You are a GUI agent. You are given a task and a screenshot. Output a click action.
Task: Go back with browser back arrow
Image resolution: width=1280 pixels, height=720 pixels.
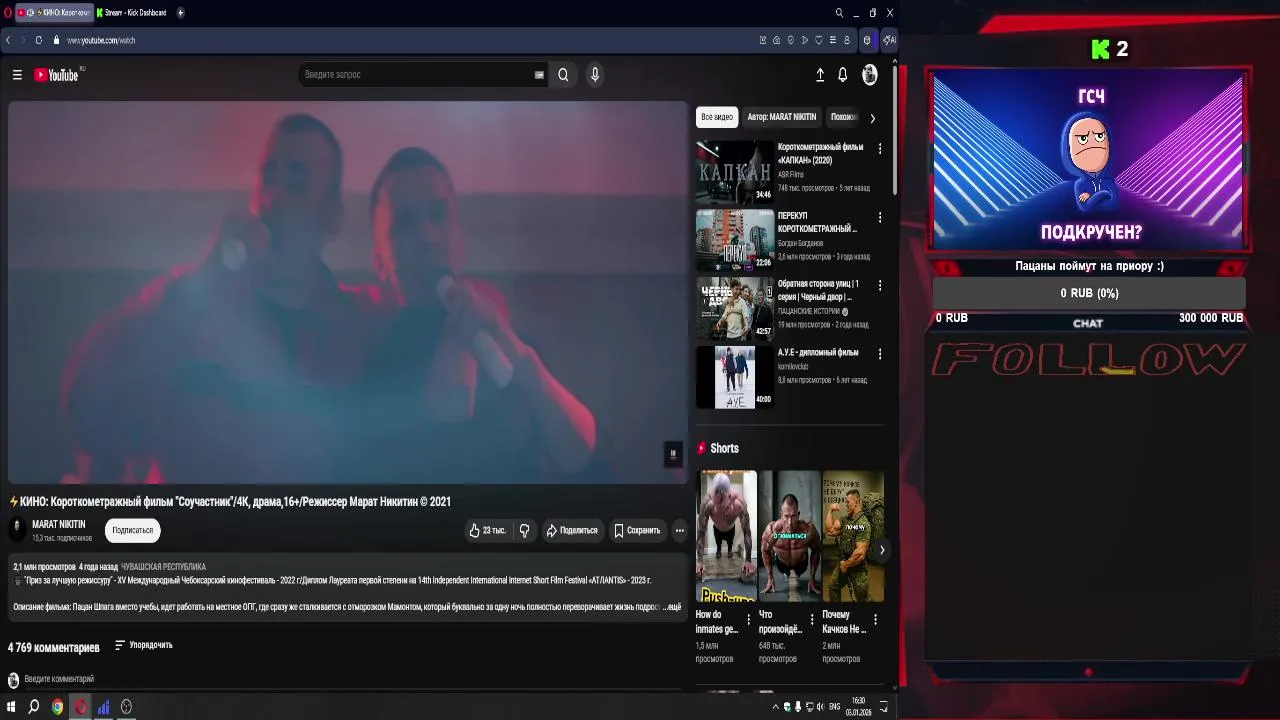[8, 40]
